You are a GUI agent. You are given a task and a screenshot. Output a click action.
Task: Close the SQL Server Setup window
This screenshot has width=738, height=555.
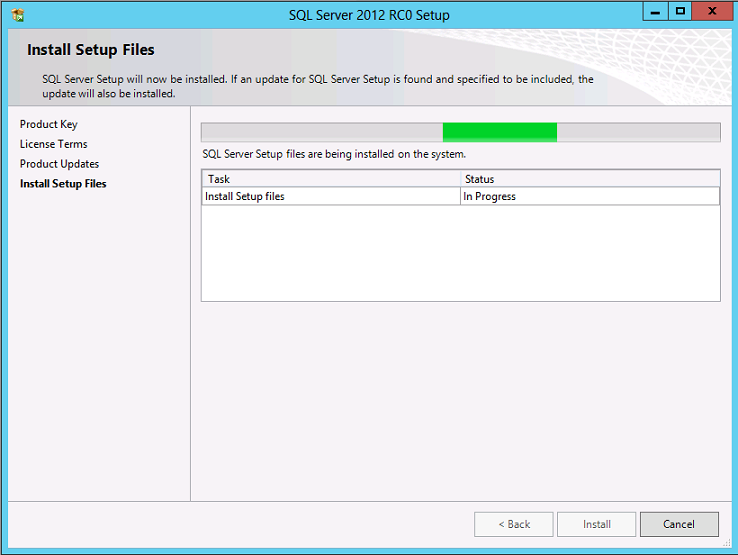point(712,12)
